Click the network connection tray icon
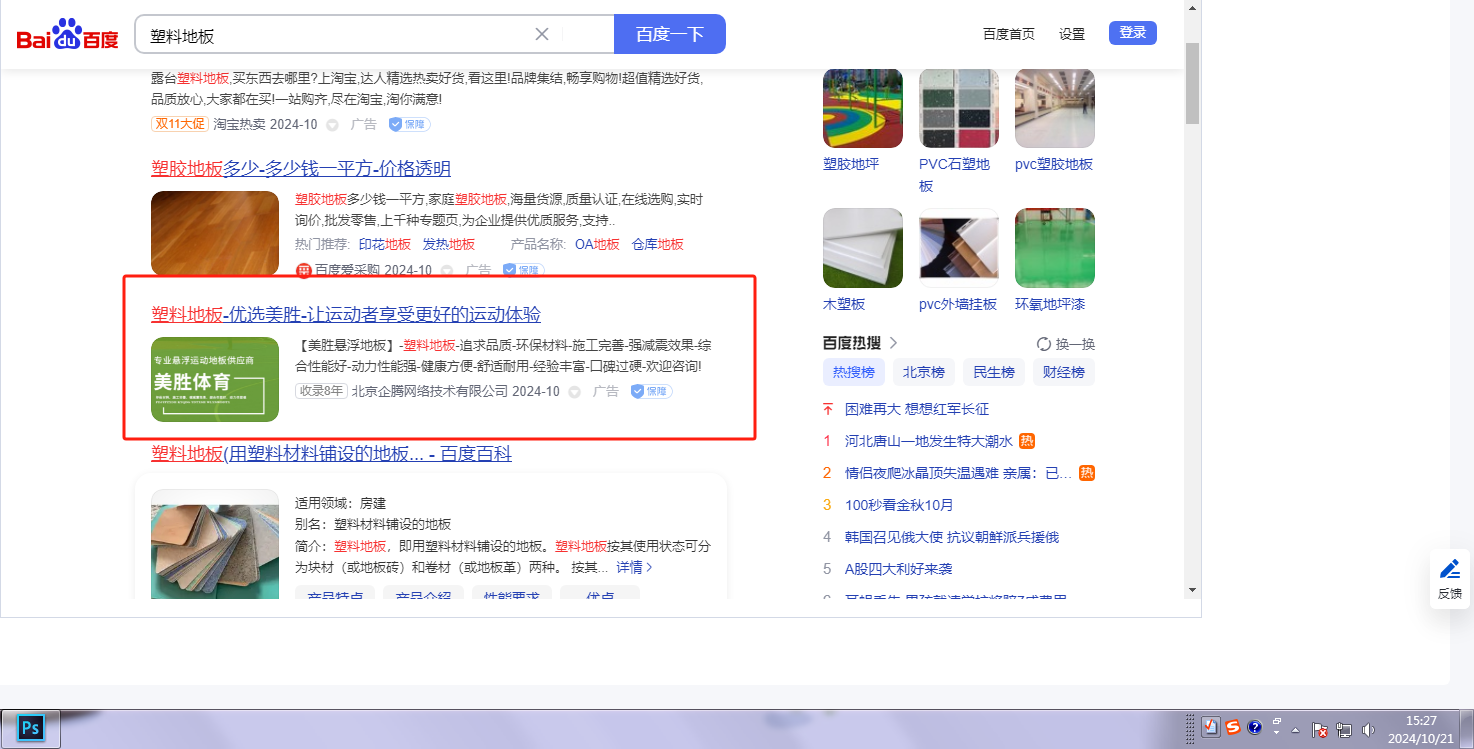 [1344, 730]
